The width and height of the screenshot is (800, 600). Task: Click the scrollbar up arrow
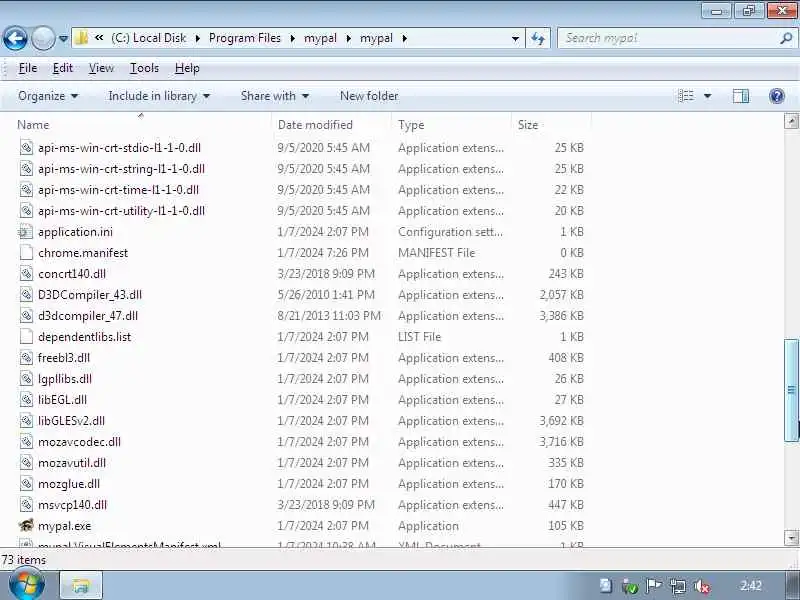point(791,121)
